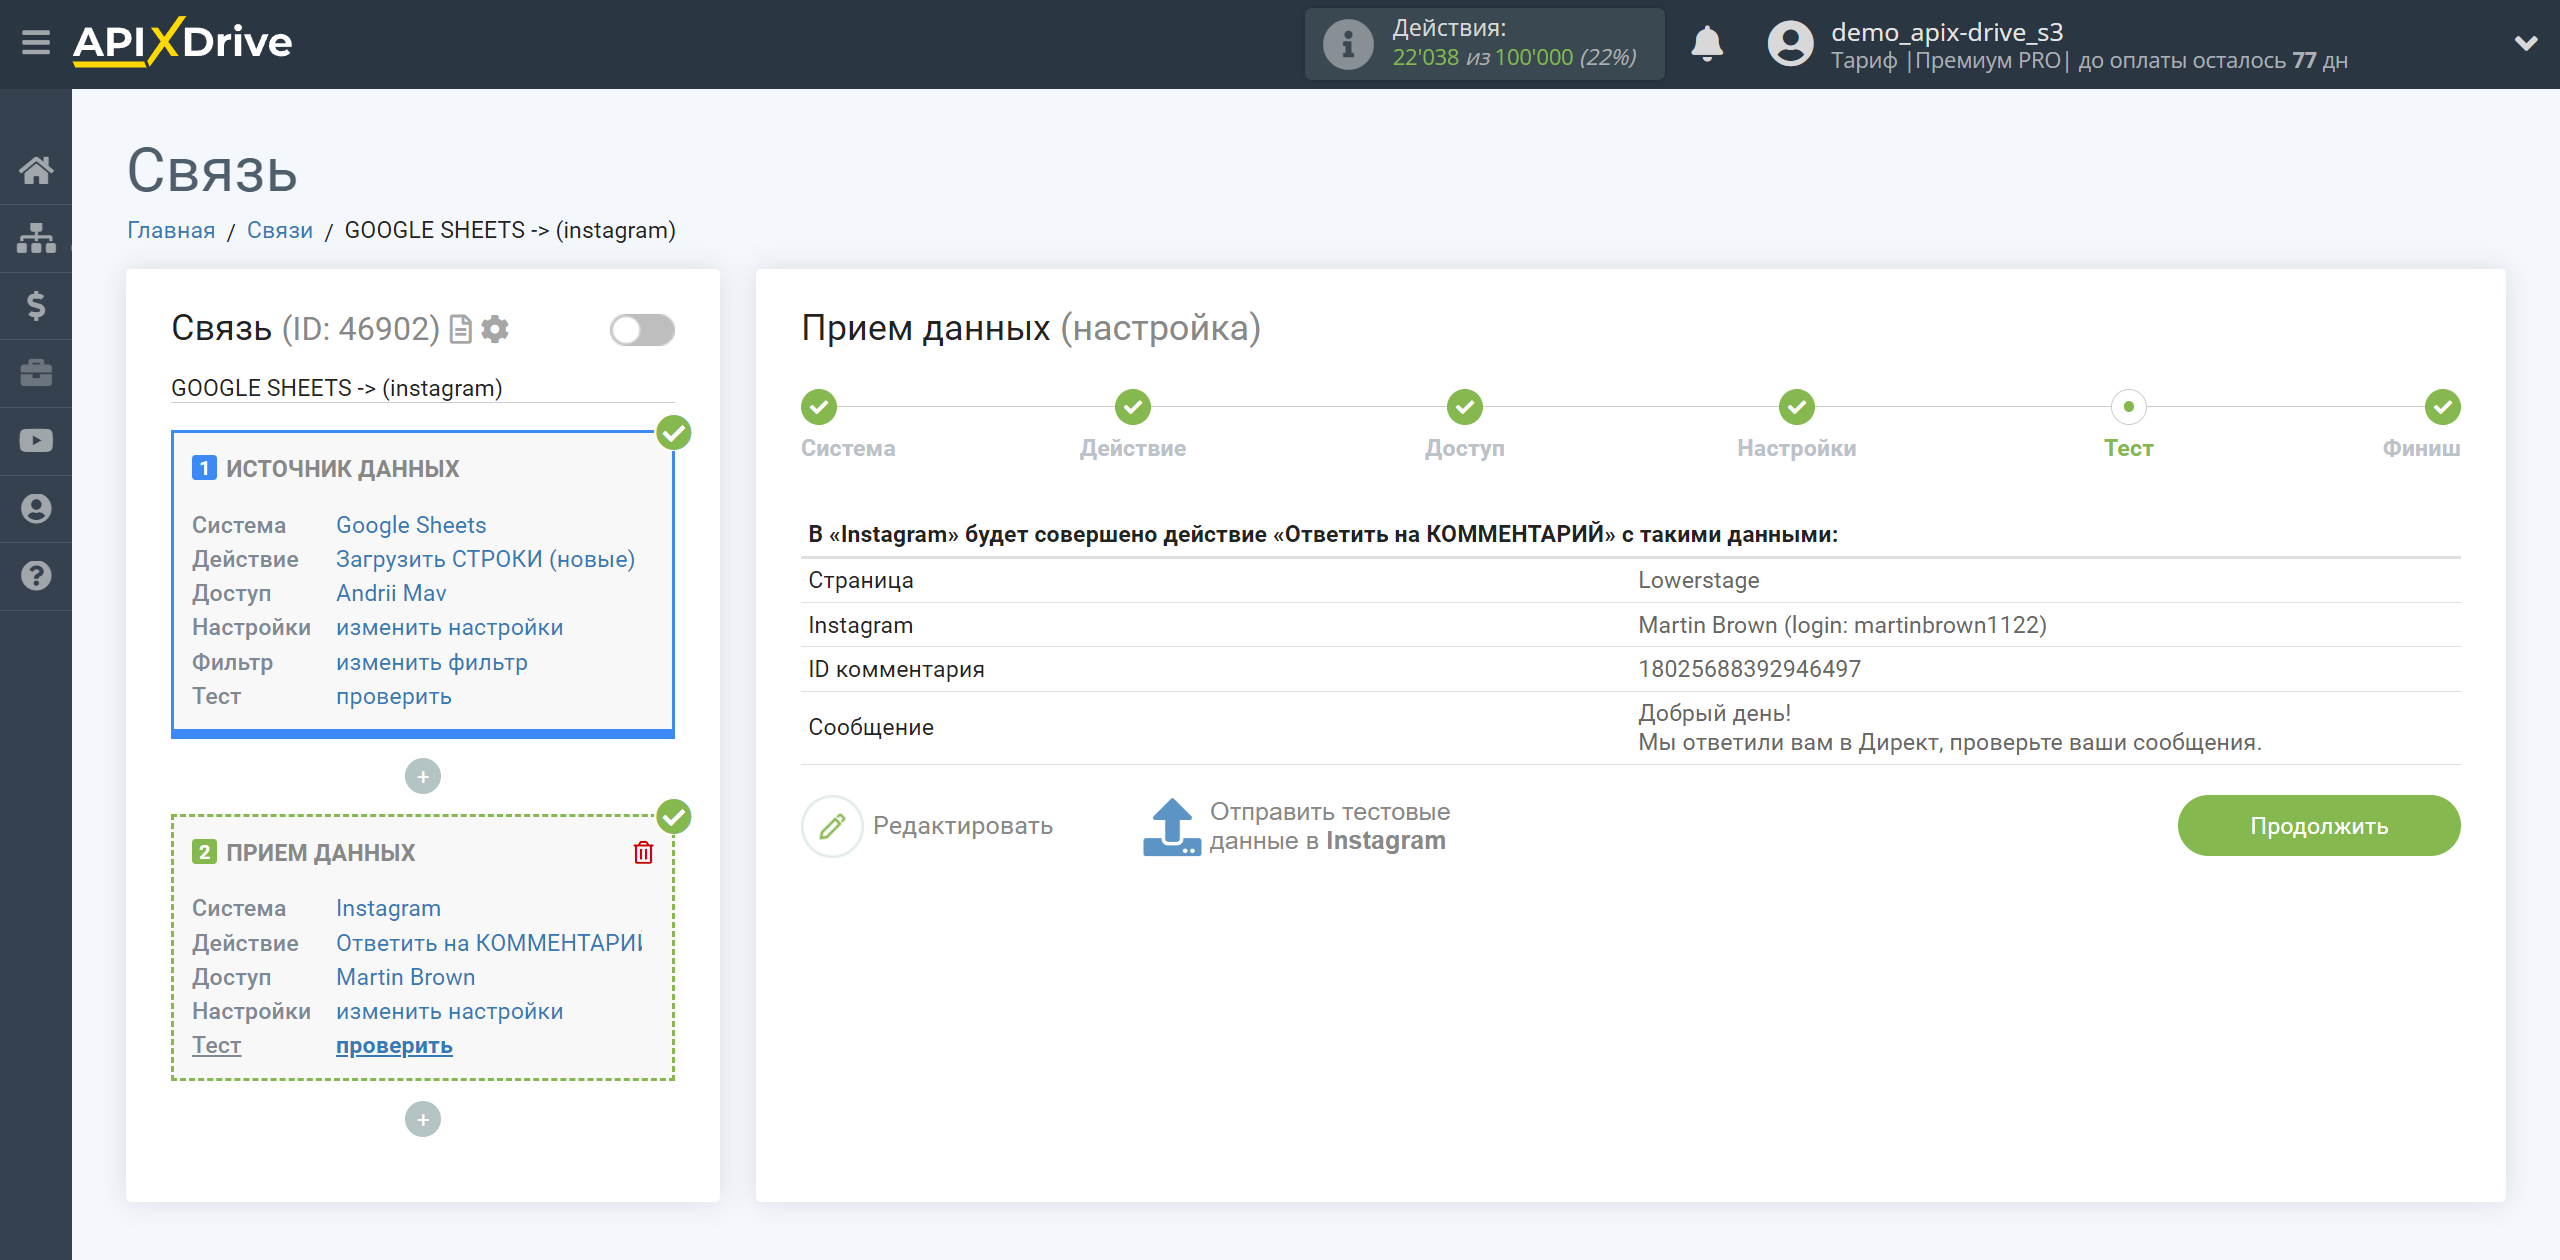Click the ПРИЕМ ДАННЫХ block header
Image resolution: width=2560 pixels, height=1260 pixels.
coord(320,852)
